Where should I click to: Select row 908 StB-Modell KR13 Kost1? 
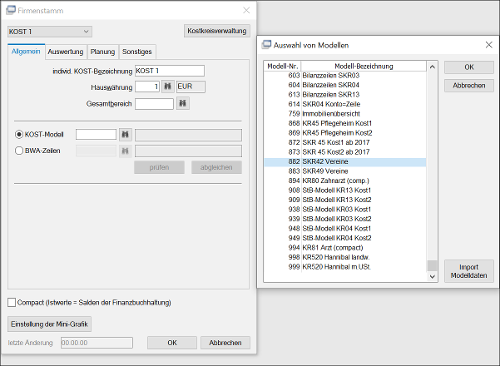click(x=345, y=190)
